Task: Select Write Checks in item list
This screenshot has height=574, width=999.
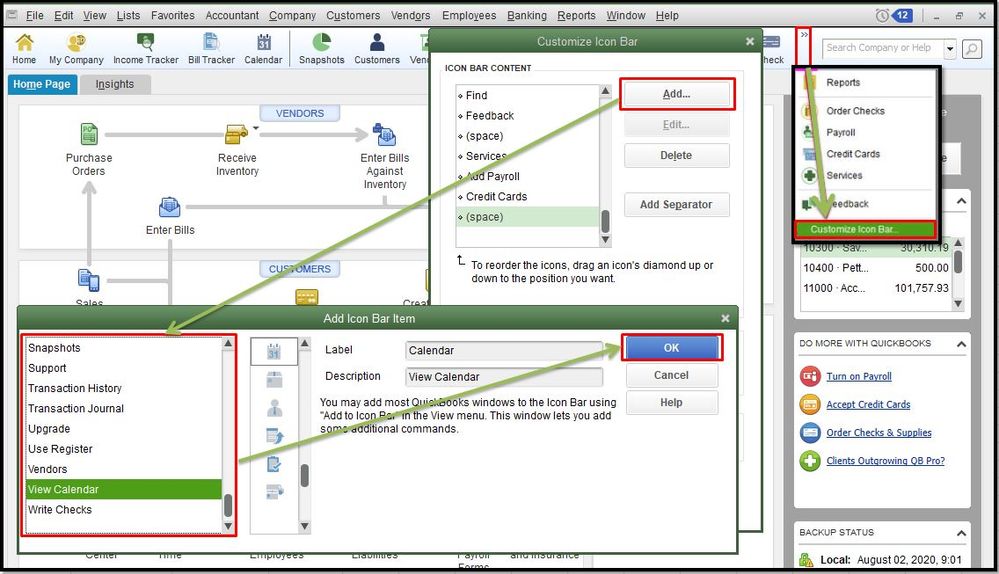Action: (x=124, y=510)
